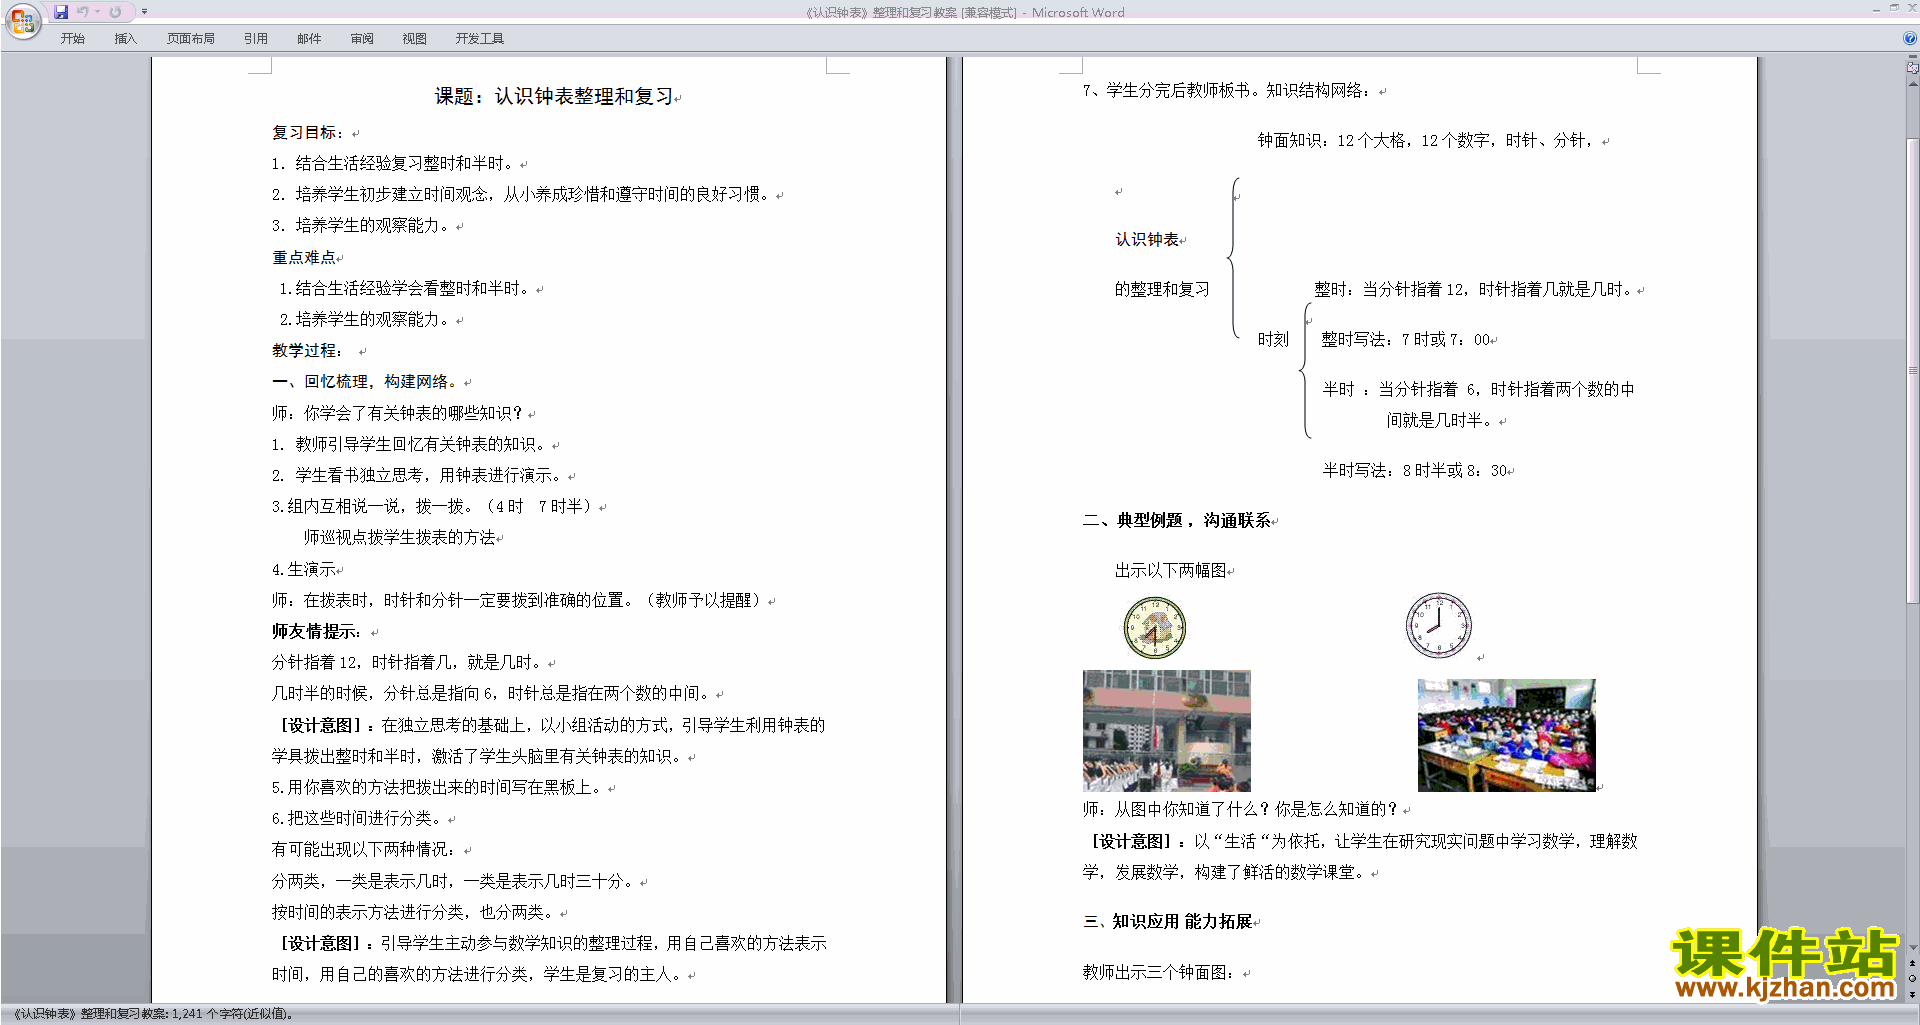1920x1025 pixels.
Task: Click the line 整时写法：7时或7：00
Action: [x=1406, y=340]
